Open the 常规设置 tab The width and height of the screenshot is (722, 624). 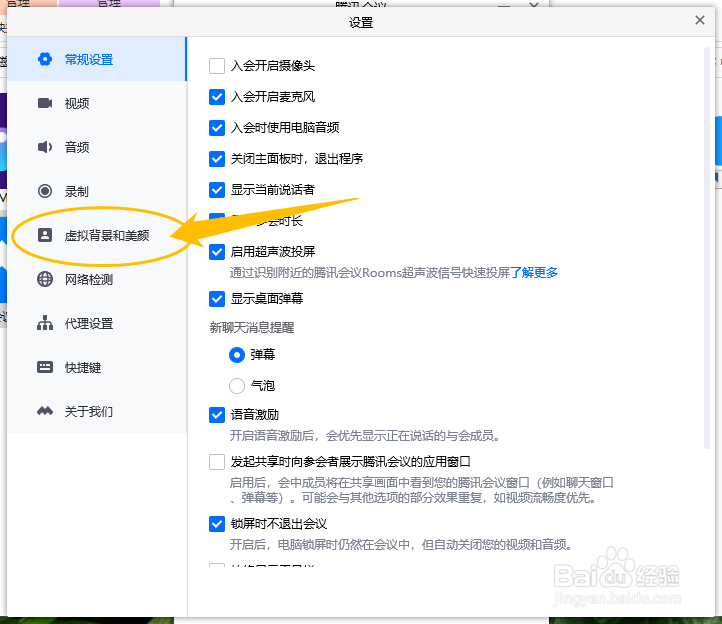coord(97,59)
